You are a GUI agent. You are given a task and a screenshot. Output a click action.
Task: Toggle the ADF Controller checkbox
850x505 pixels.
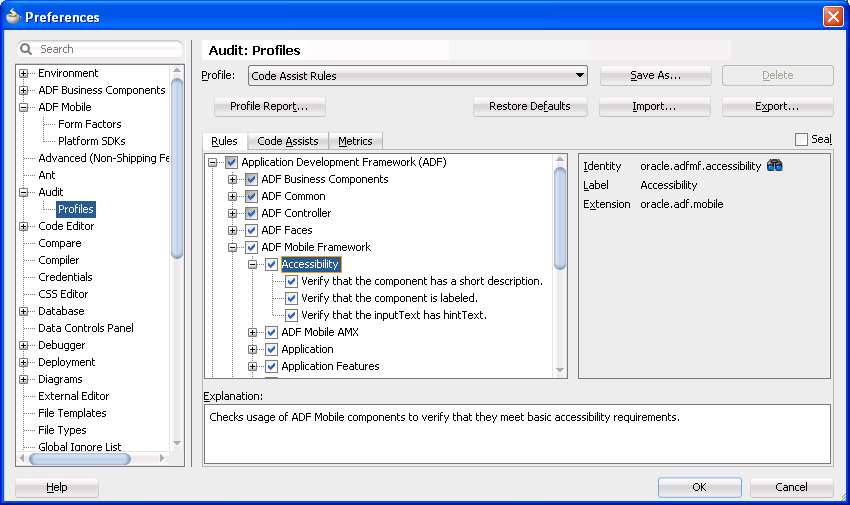click(x=252, y=213)
